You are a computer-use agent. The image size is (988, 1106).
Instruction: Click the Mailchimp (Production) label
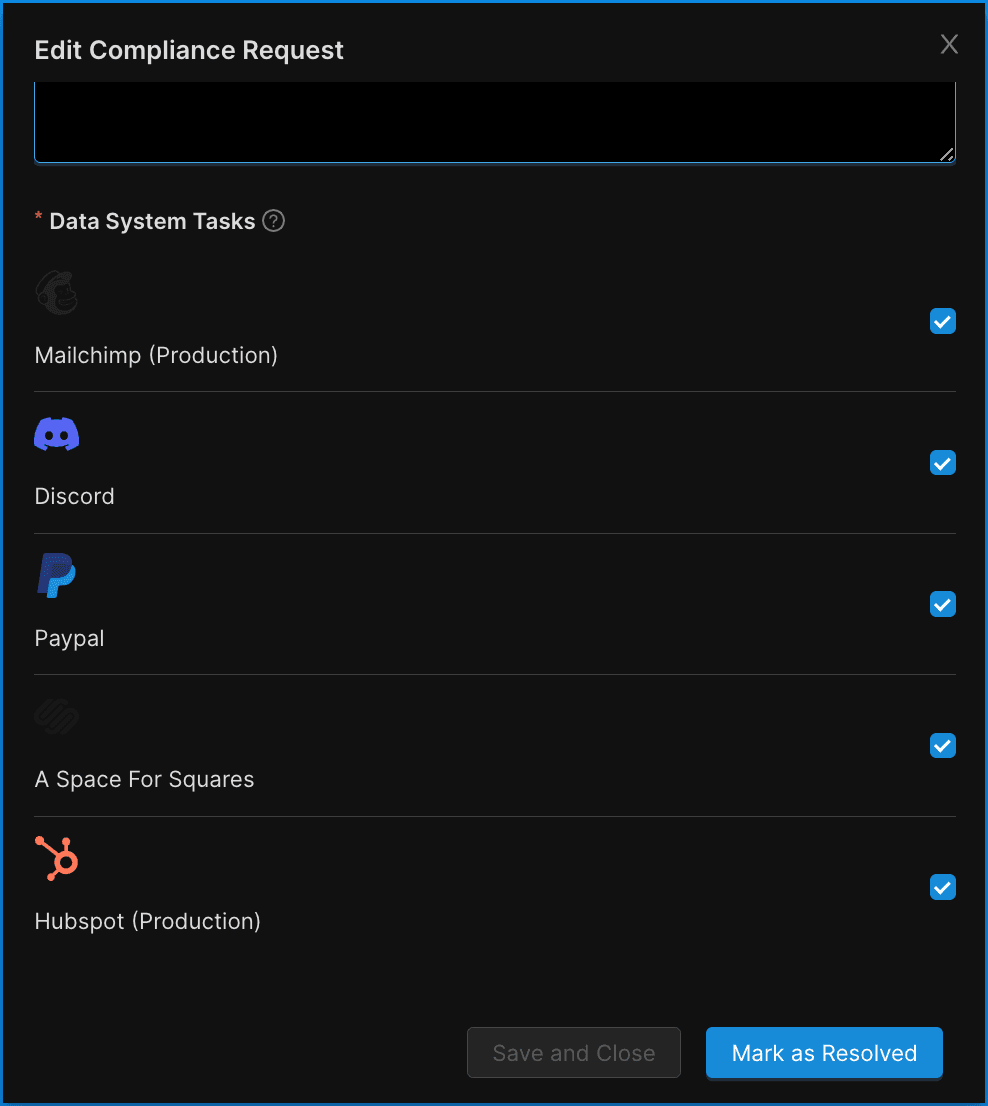pyautogui.click(x=156, y=355)
